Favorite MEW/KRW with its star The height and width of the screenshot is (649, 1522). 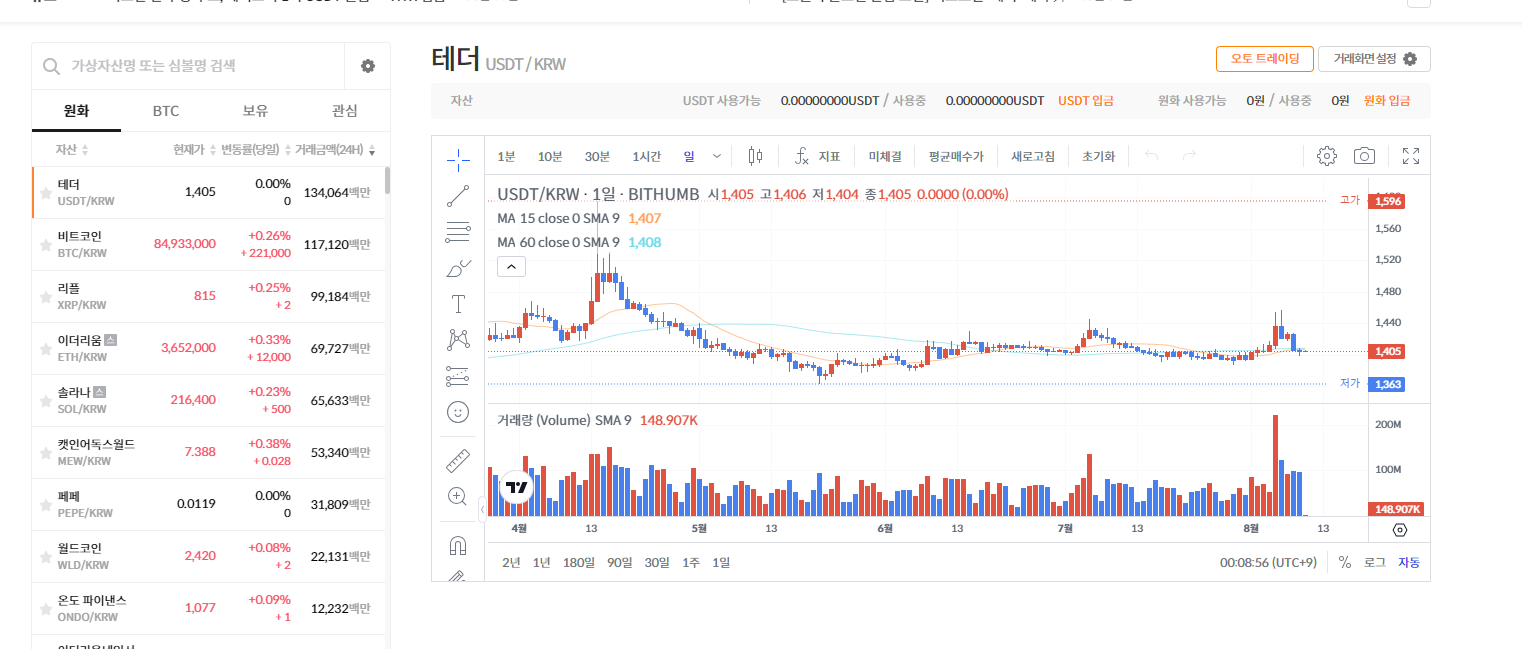(45, 453)
